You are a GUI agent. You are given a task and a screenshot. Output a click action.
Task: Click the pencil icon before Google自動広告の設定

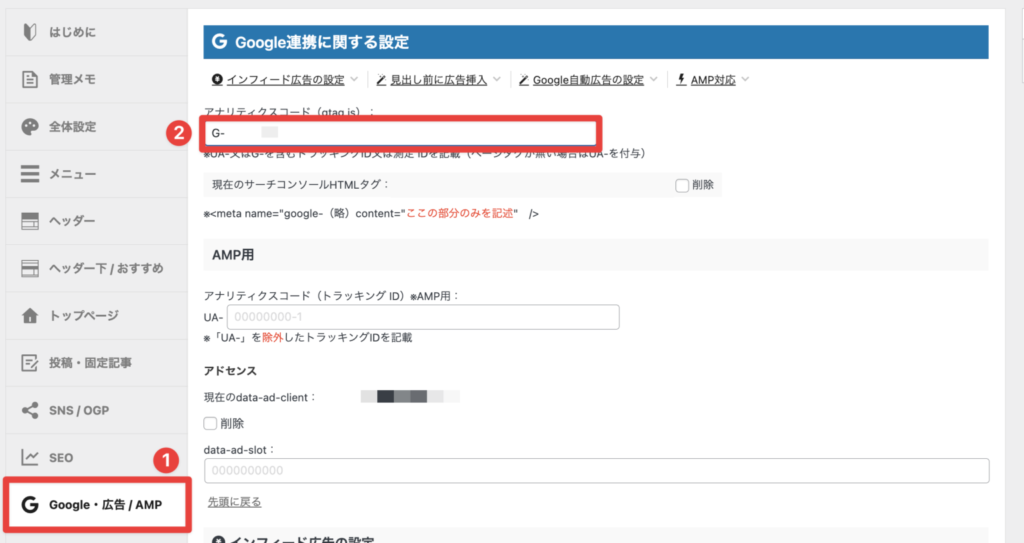click(x=523, y=80)
